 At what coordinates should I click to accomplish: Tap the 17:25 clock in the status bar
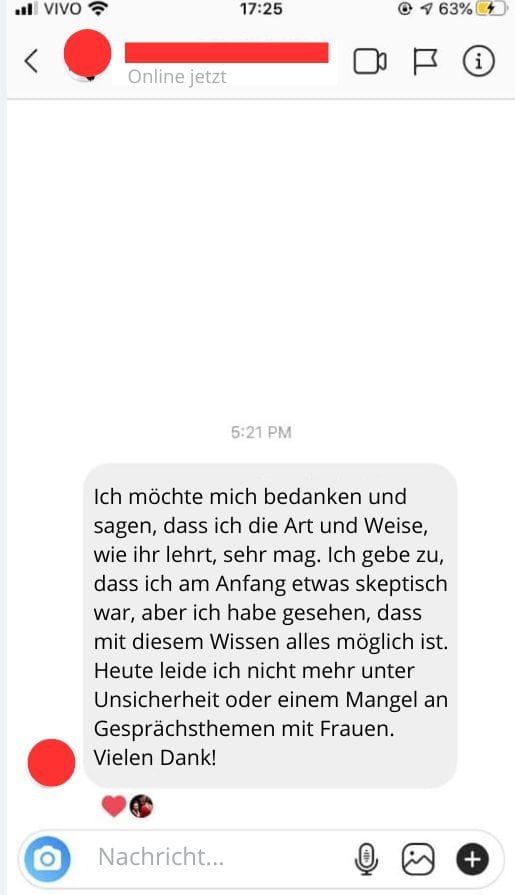[261, 9]
